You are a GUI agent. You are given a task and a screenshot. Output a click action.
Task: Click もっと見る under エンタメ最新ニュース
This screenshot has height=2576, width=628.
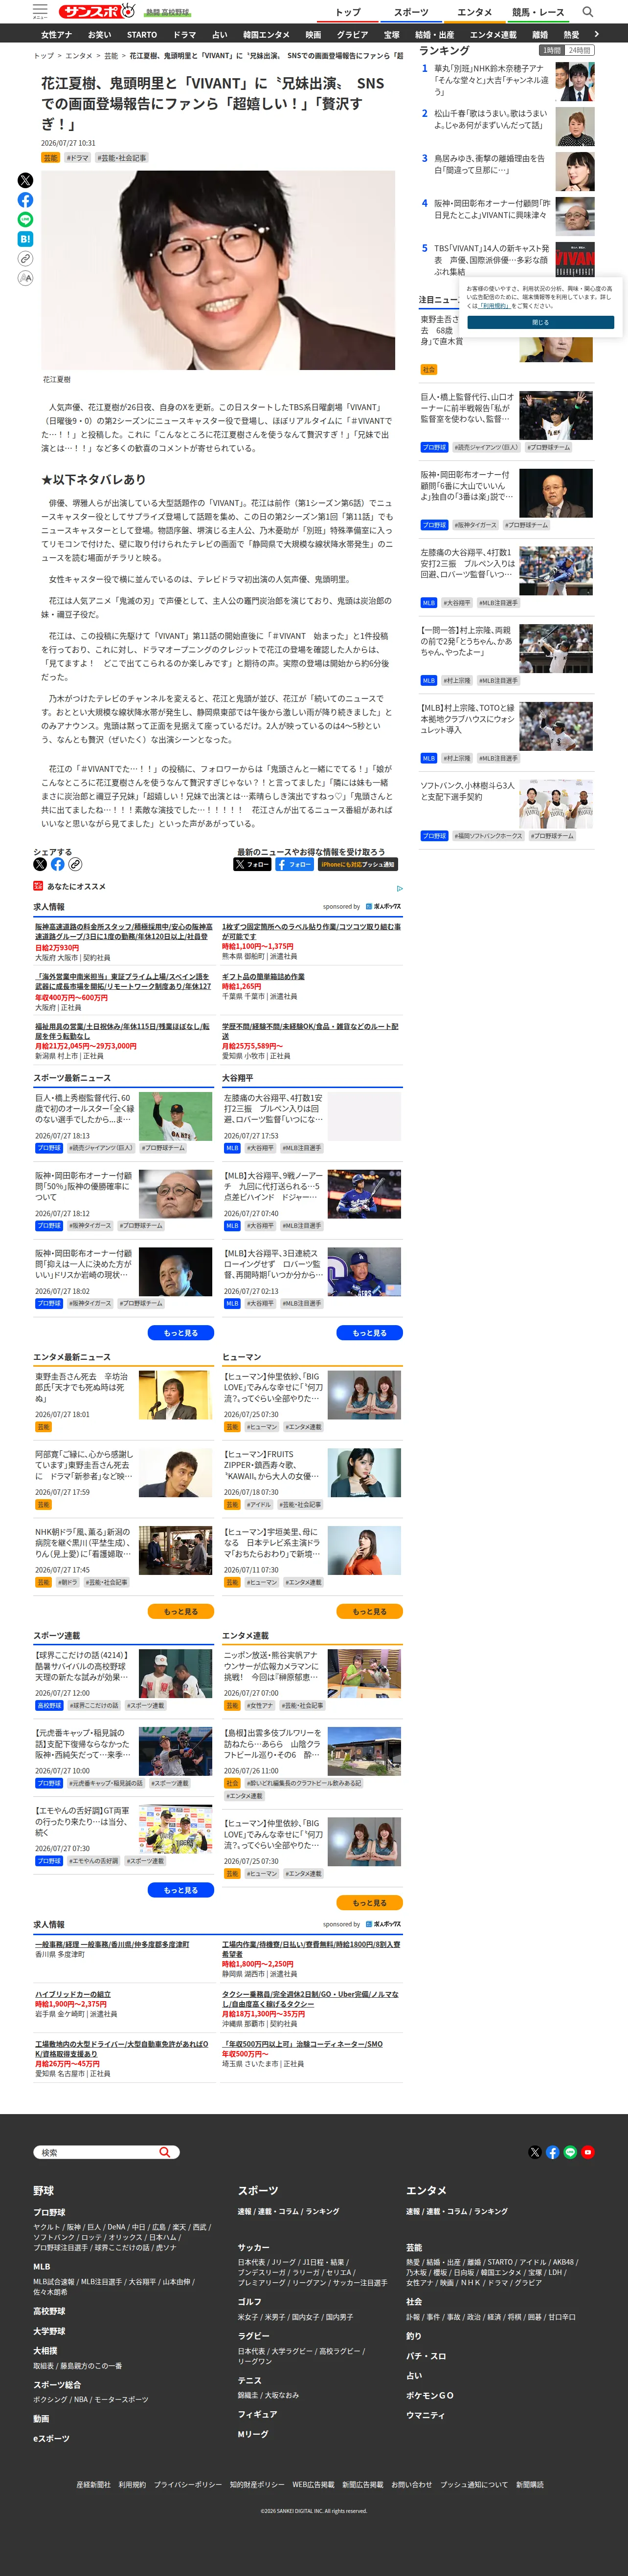coord(181,1611)
